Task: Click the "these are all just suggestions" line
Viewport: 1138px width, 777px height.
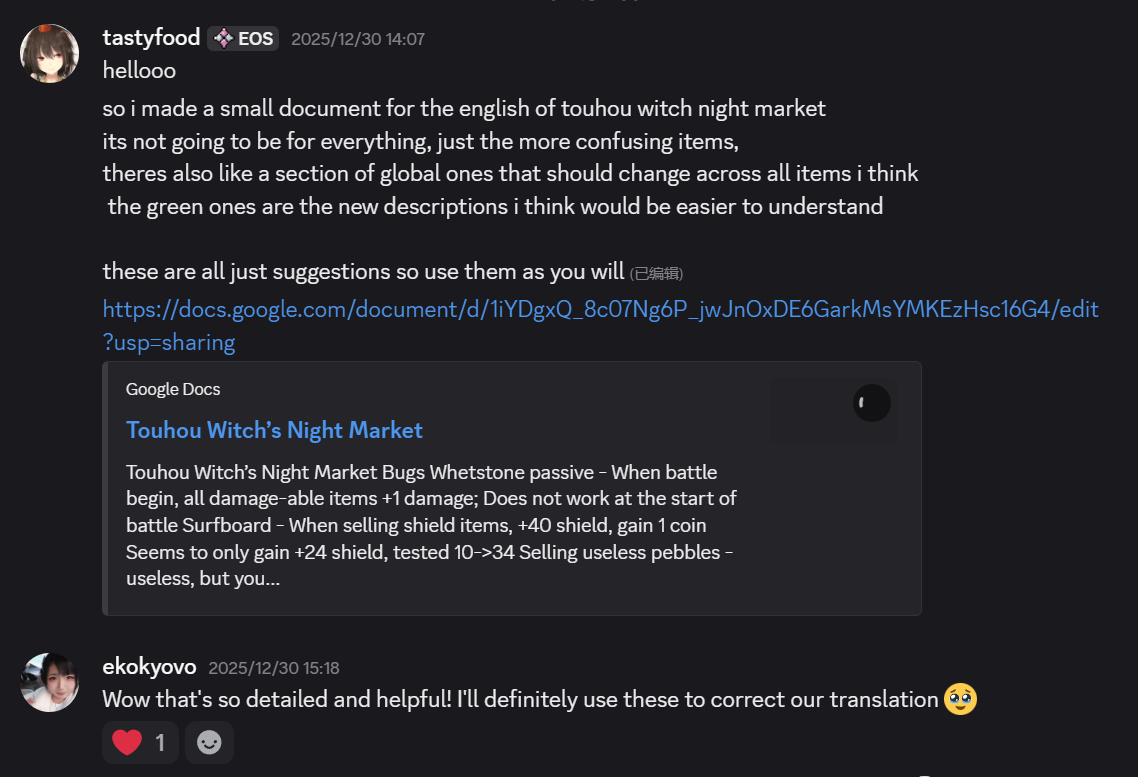Action: click(x=363, y=271)
